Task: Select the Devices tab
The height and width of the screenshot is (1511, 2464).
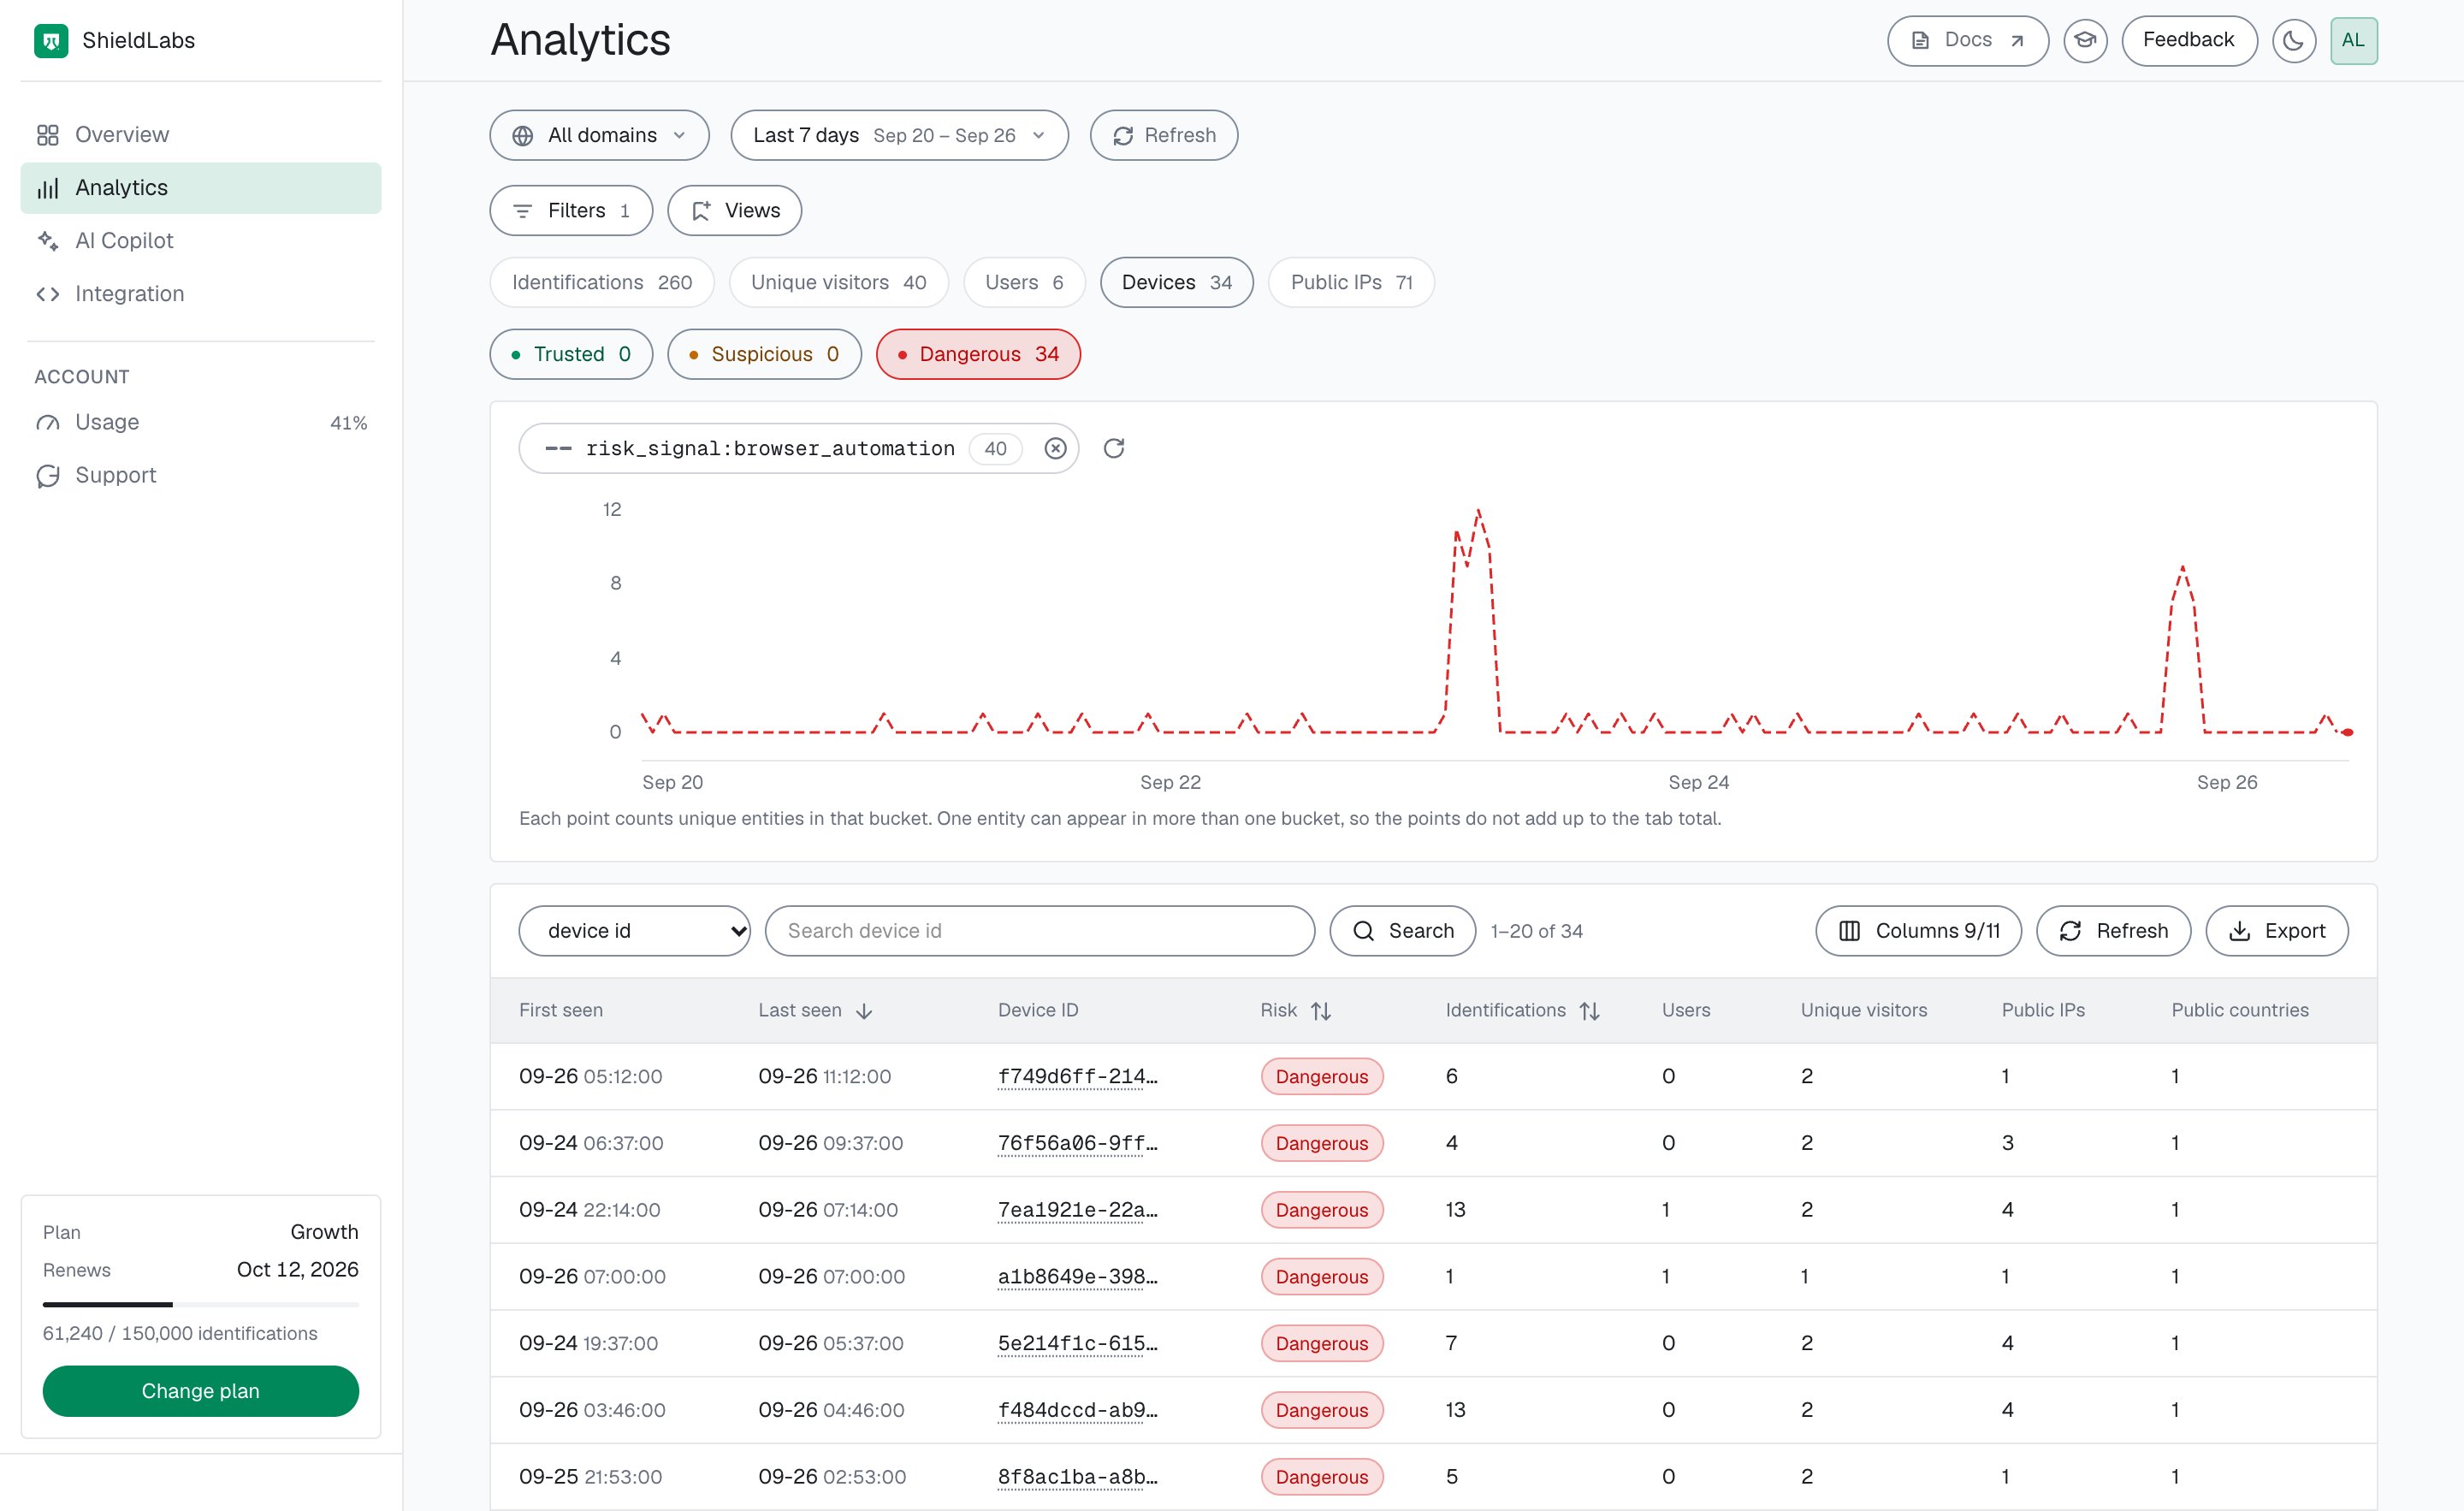Action: [1176, 283]
